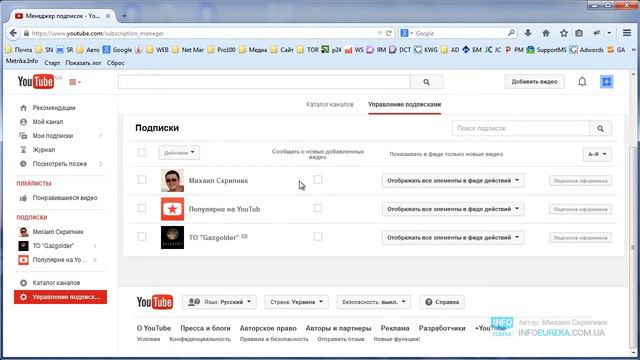Open feed display dropdown for TO "Gazgolder"
Image resolution: width=640 pixels, height=360 pixels.
click(453, 238)
